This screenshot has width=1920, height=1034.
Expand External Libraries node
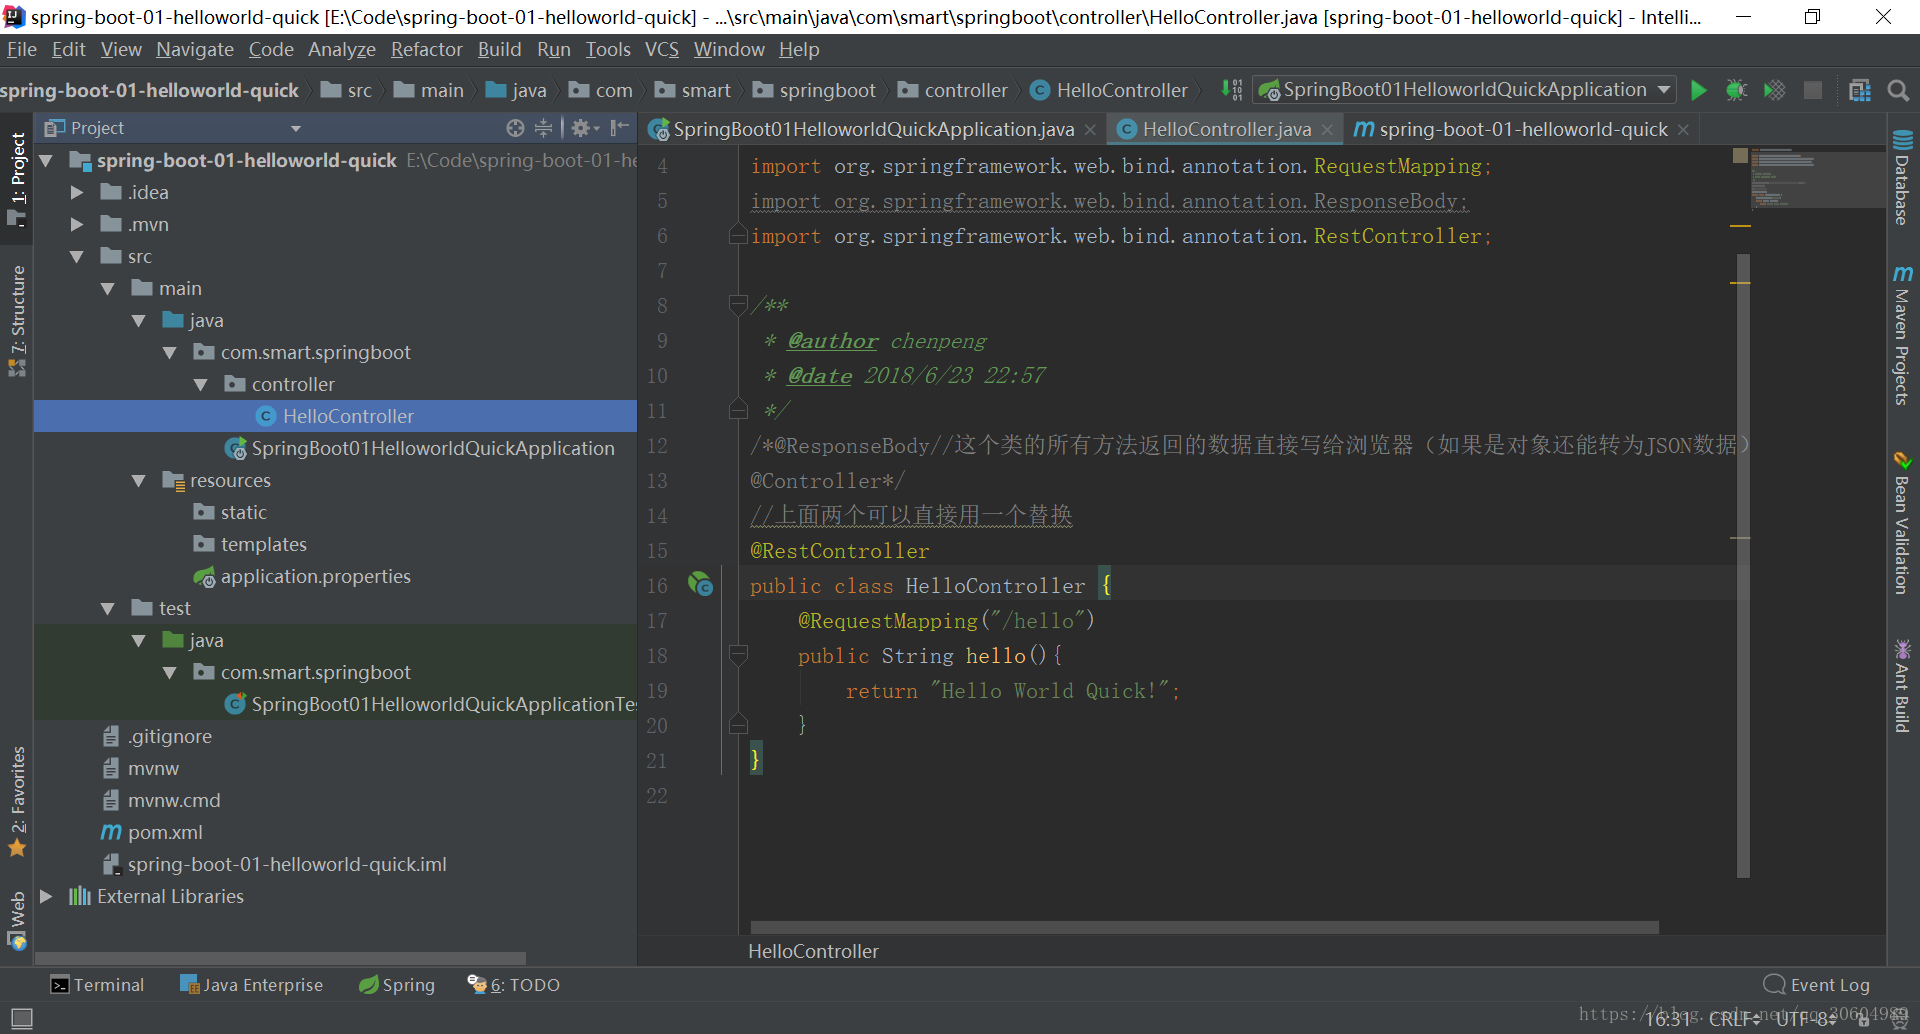point(46,896)
